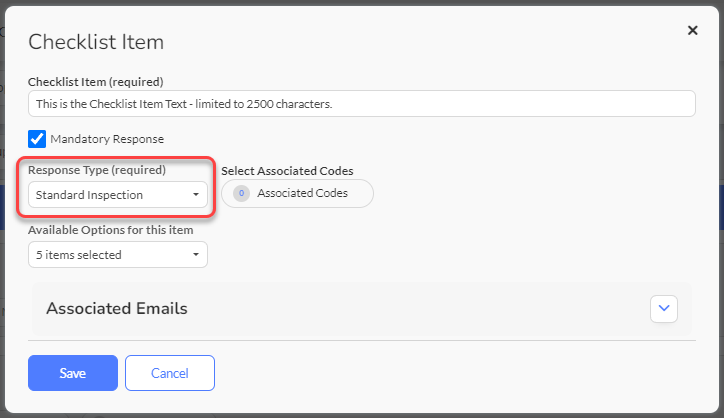Expand the Associated Emails section chevron
This screenshot has width=724, height=418.
[x=664, y=309]
